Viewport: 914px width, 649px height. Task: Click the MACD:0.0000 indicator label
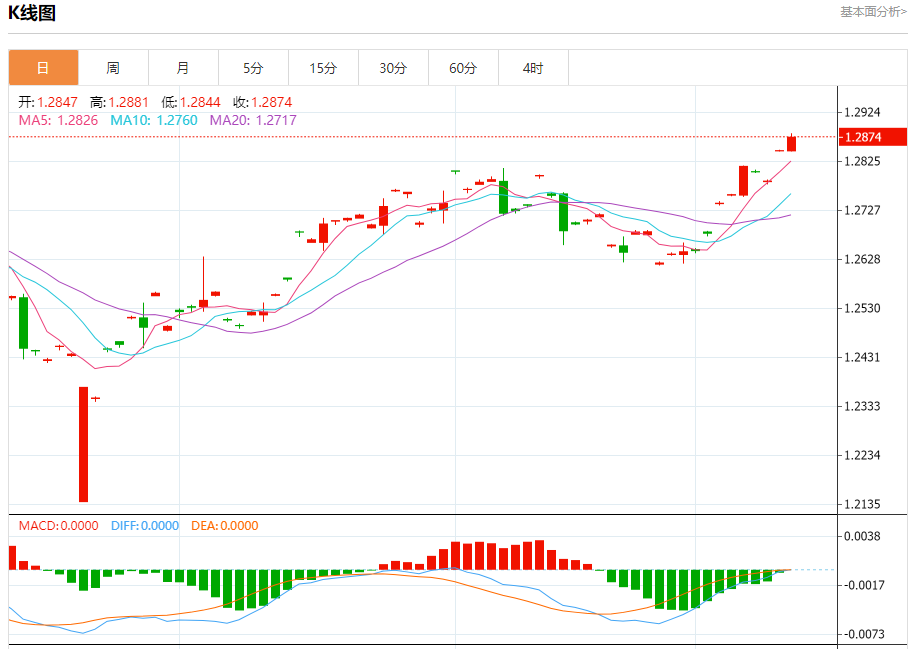pyautogui.click(x=58, y=526)
